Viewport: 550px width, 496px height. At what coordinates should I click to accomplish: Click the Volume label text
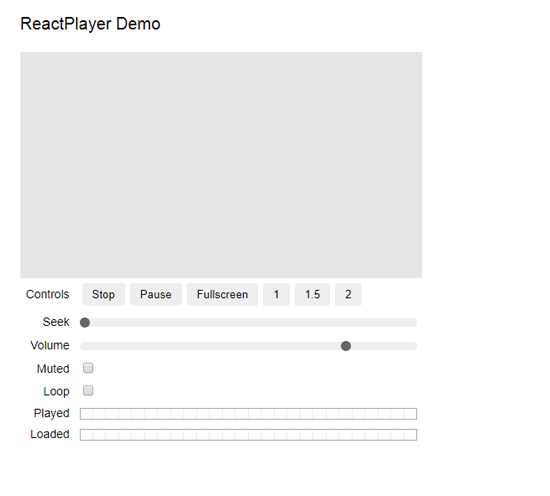50,345
